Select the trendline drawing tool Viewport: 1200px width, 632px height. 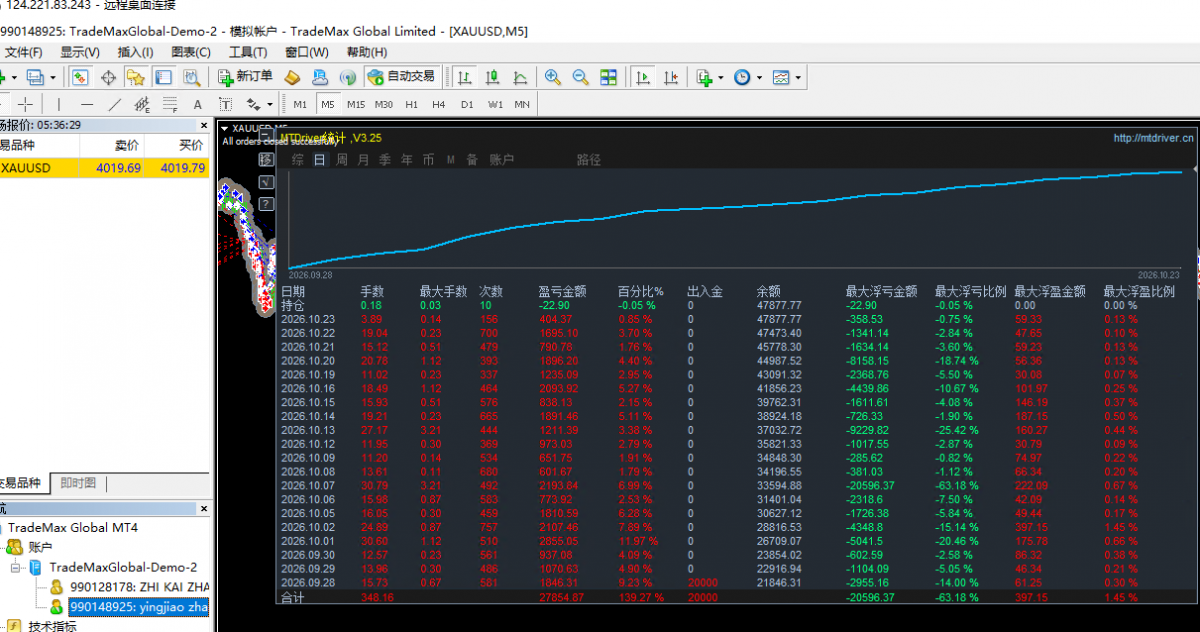pyautogui.click(x=114, y=104)
